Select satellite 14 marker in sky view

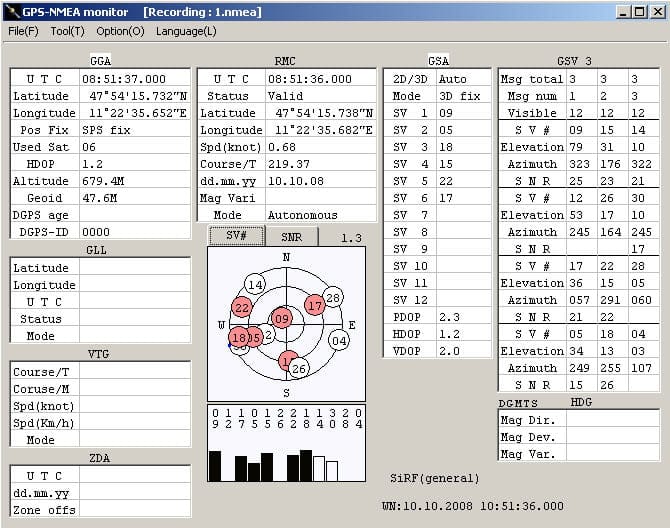(254, 284)
